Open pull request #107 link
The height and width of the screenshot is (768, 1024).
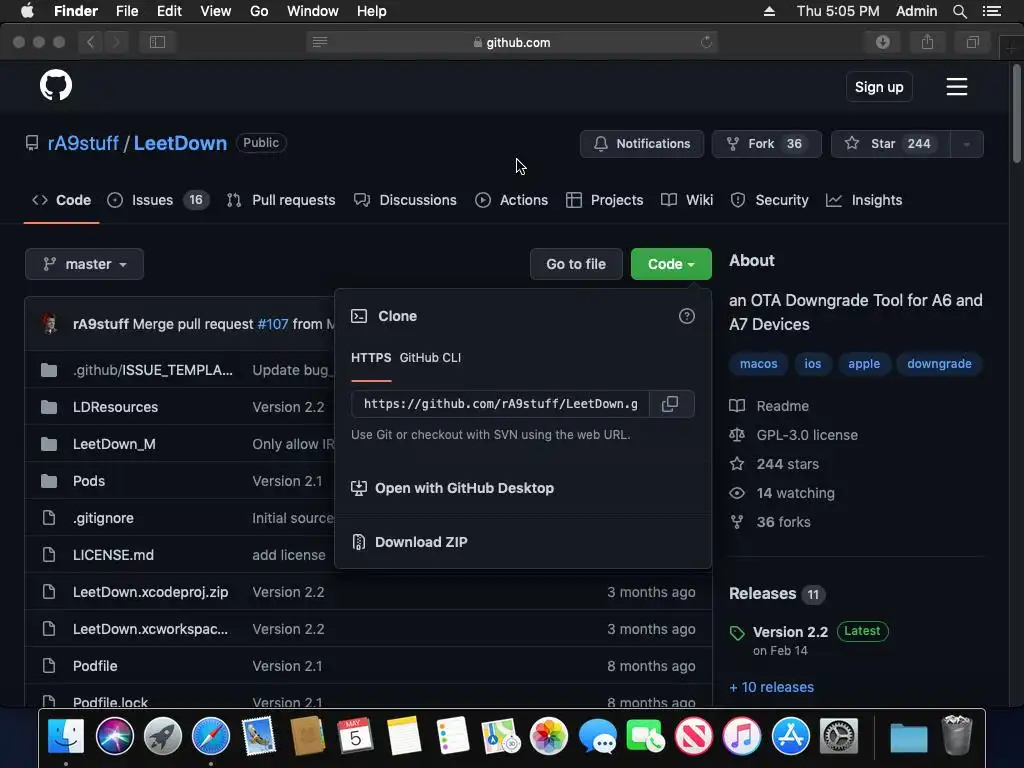coord(273,324)
